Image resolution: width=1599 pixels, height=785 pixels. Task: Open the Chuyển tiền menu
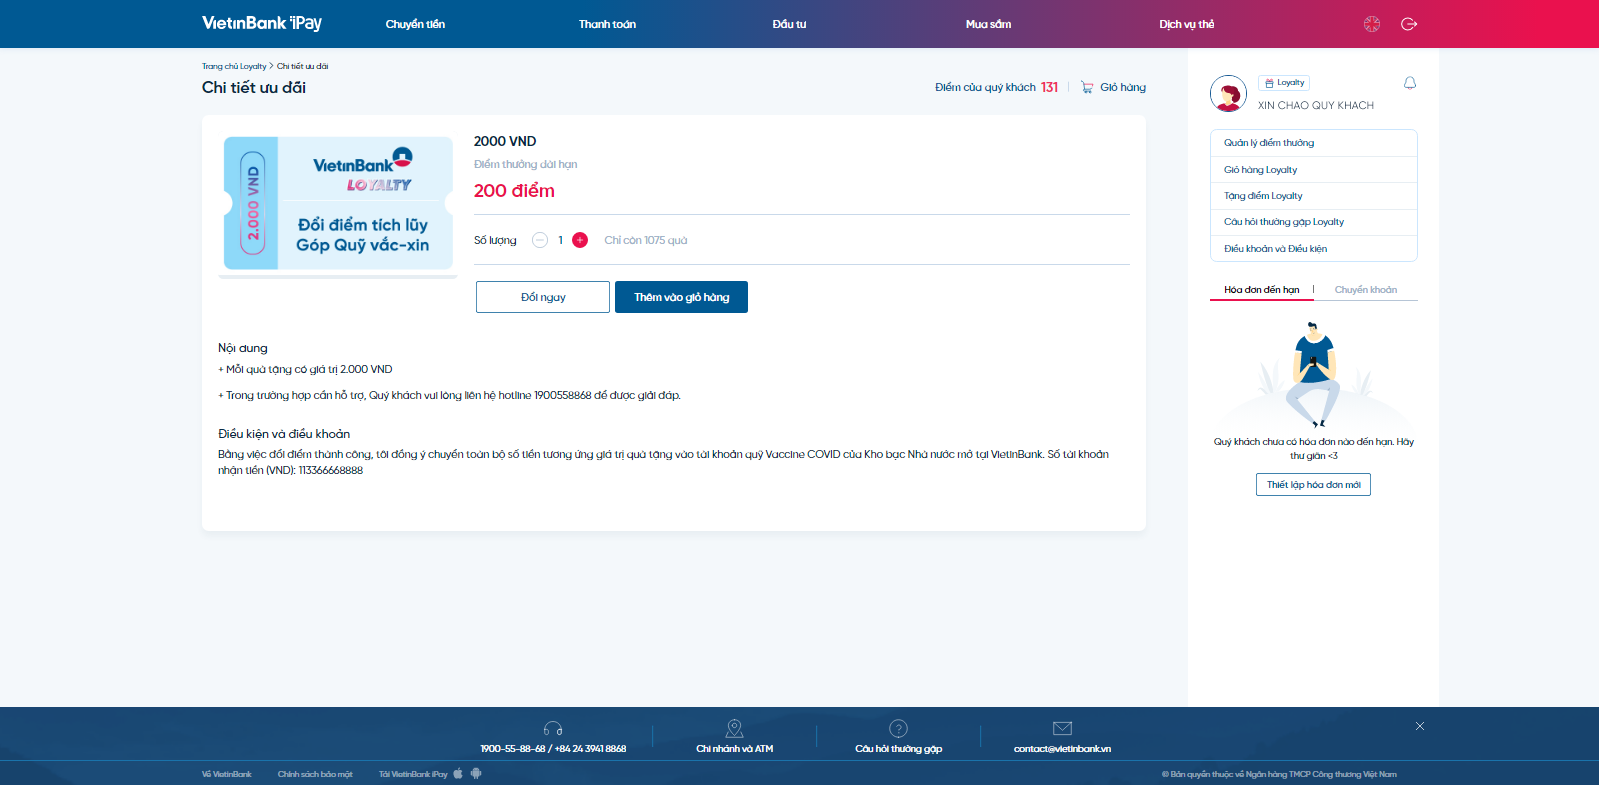coord(415,24)
